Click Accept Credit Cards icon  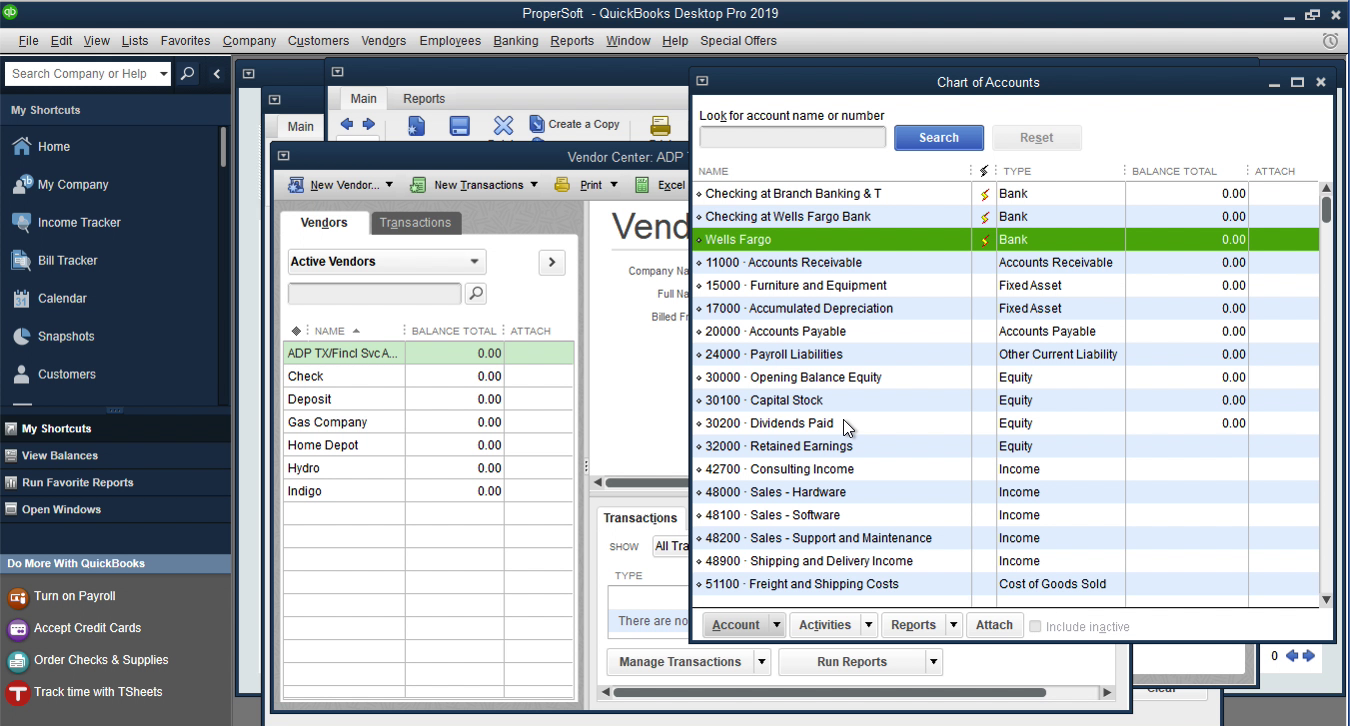17,629
